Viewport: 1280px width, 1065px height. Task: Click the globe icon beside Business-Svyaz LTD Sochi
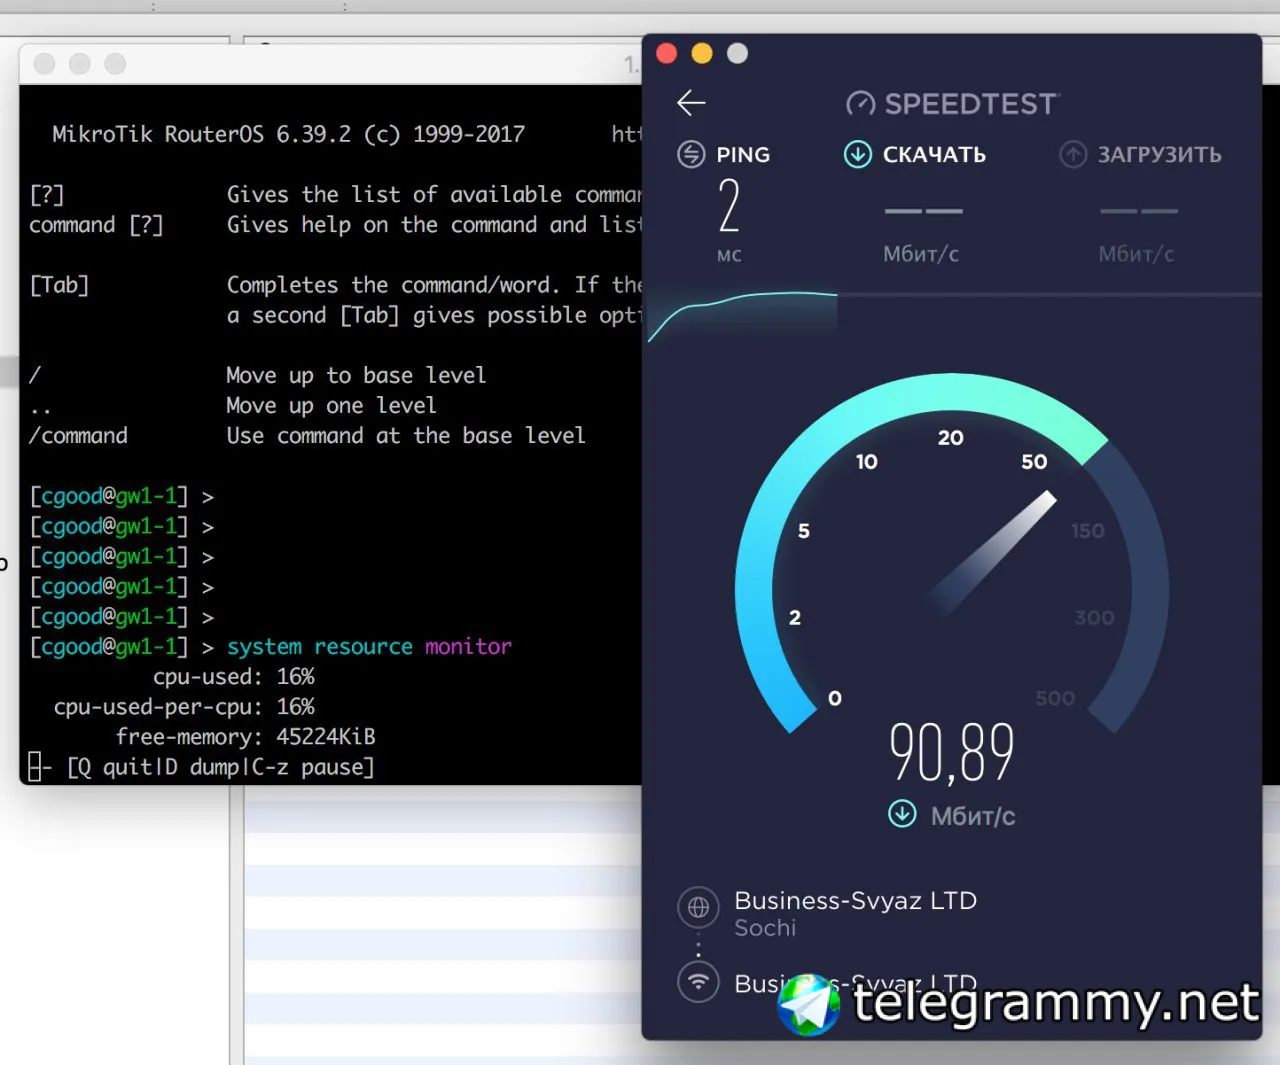(698, 907)
